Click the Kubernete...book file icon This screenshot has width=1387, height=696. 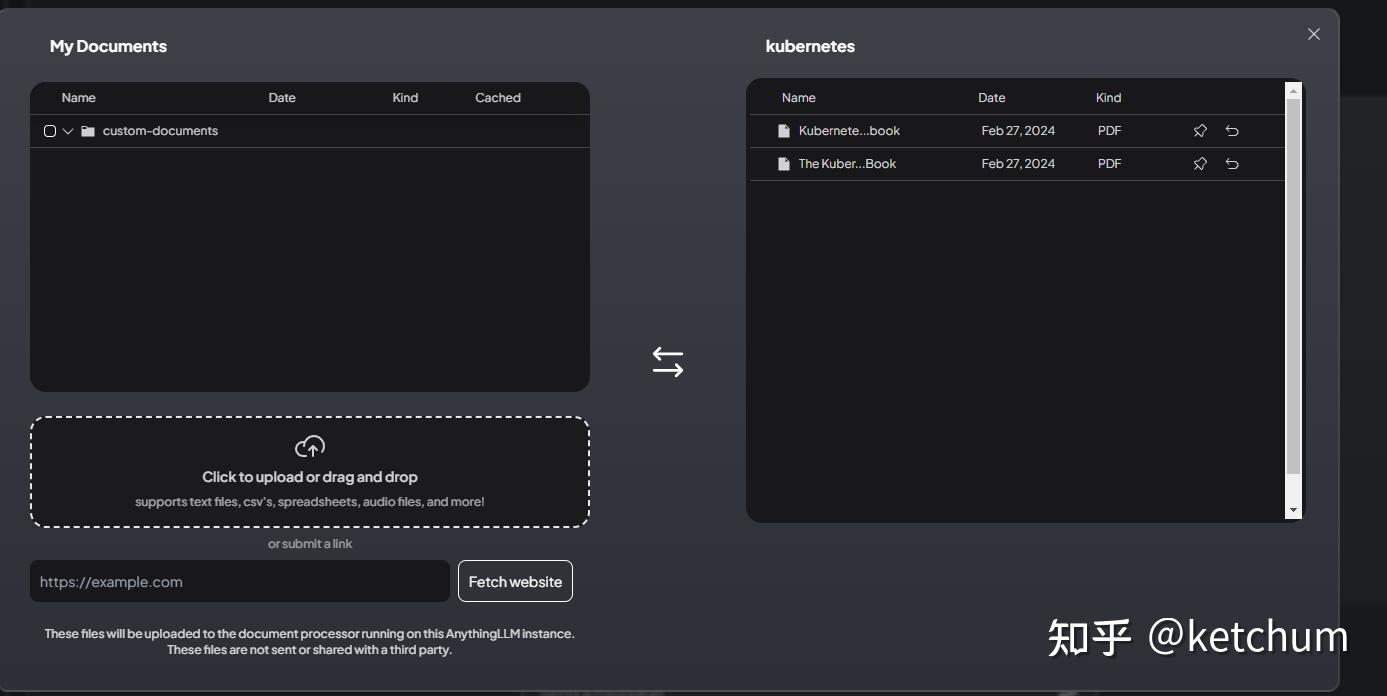pos(784,131)
